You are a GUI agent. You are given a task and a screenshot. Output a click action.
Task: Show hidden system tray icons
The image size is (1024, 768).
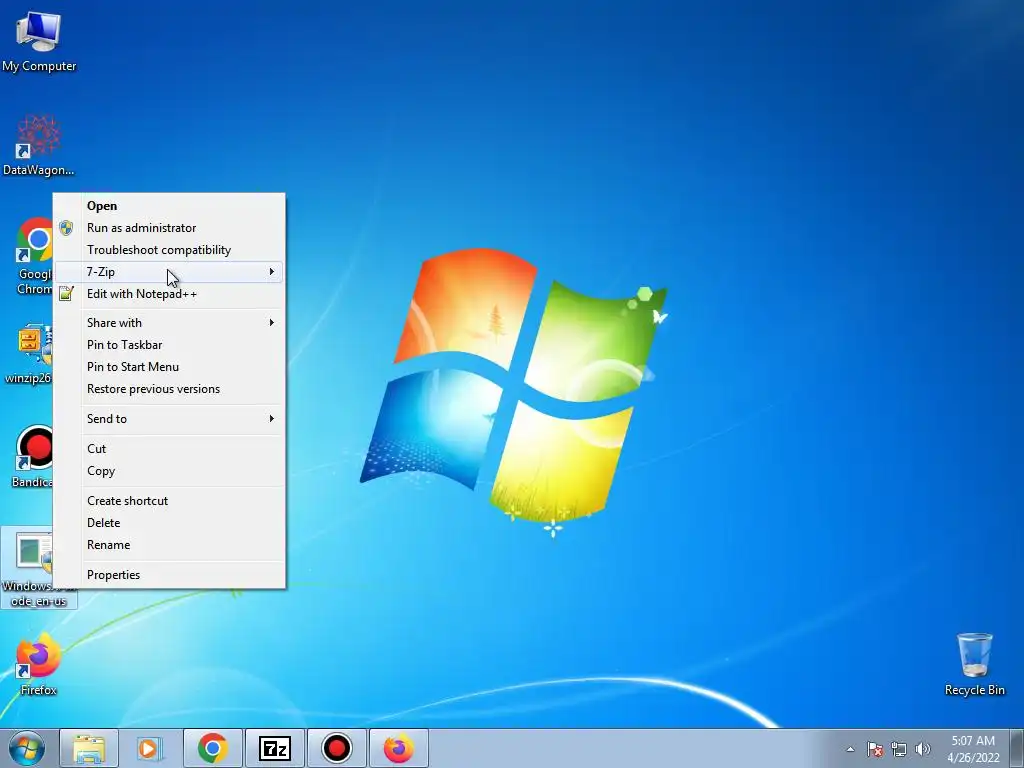[850, 749]
